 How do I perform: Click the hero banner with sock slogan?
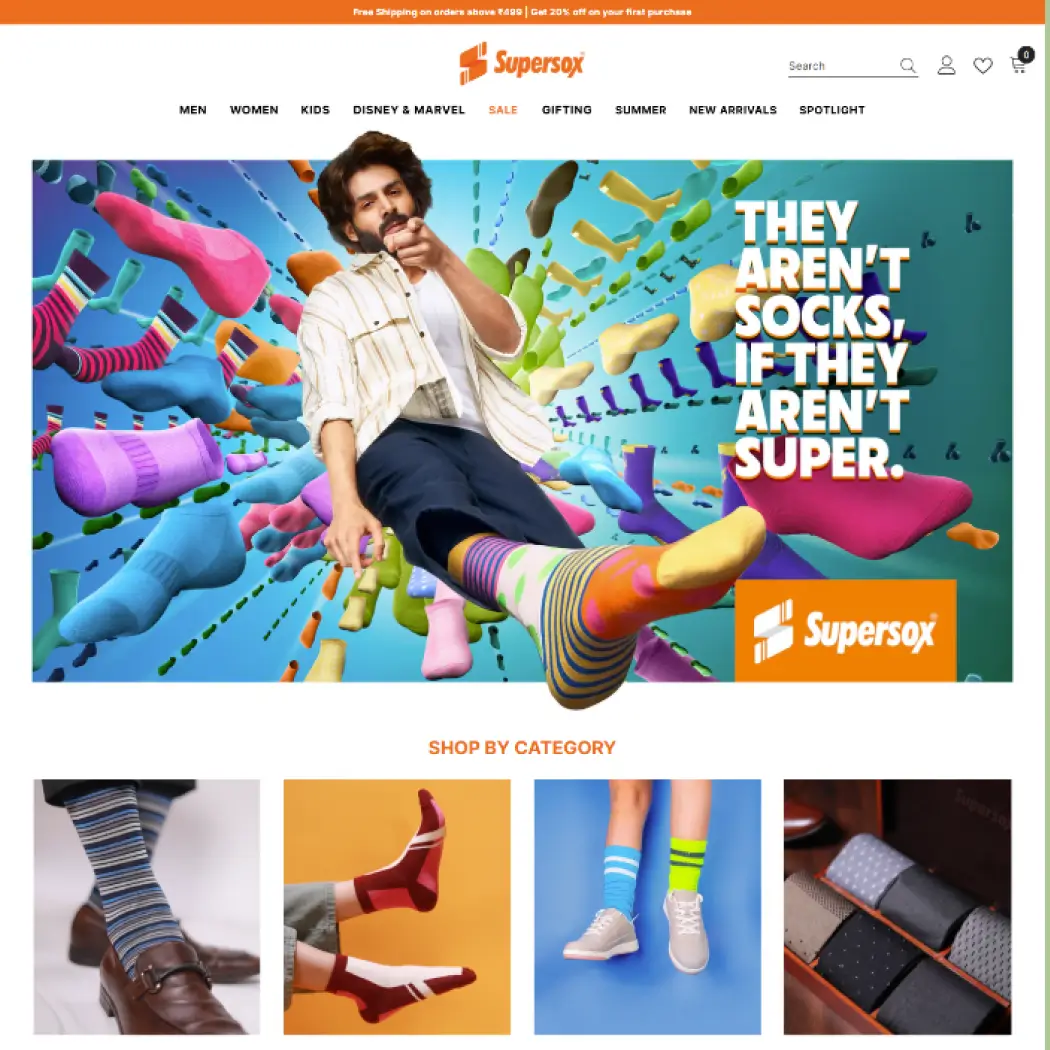[522, 421]
